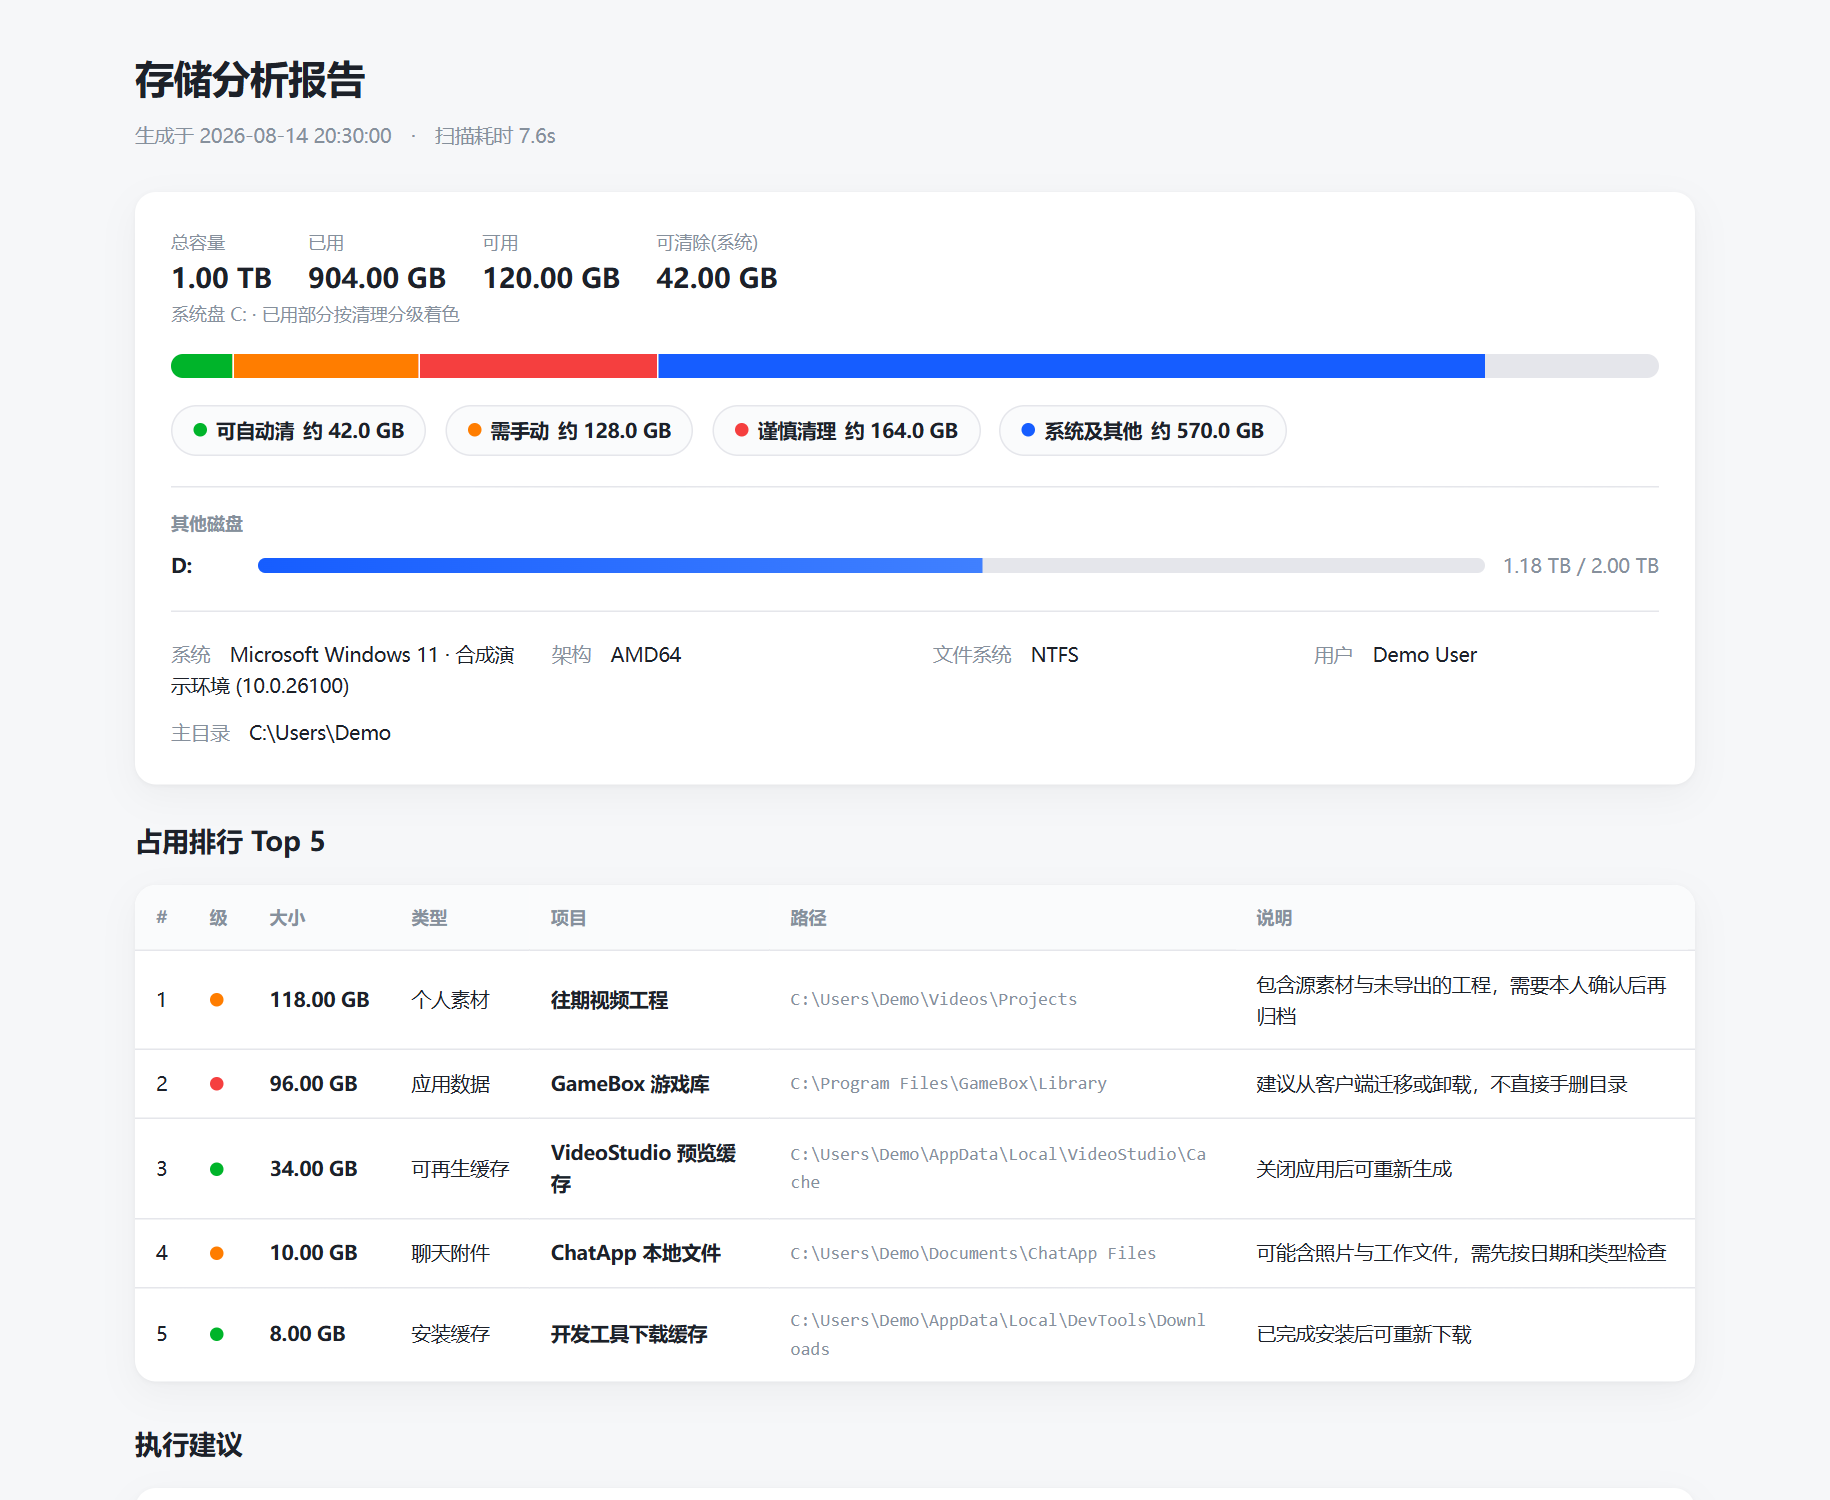Click the 10.00 GB size value
1830x1500 pixels.
point(313,1253)
